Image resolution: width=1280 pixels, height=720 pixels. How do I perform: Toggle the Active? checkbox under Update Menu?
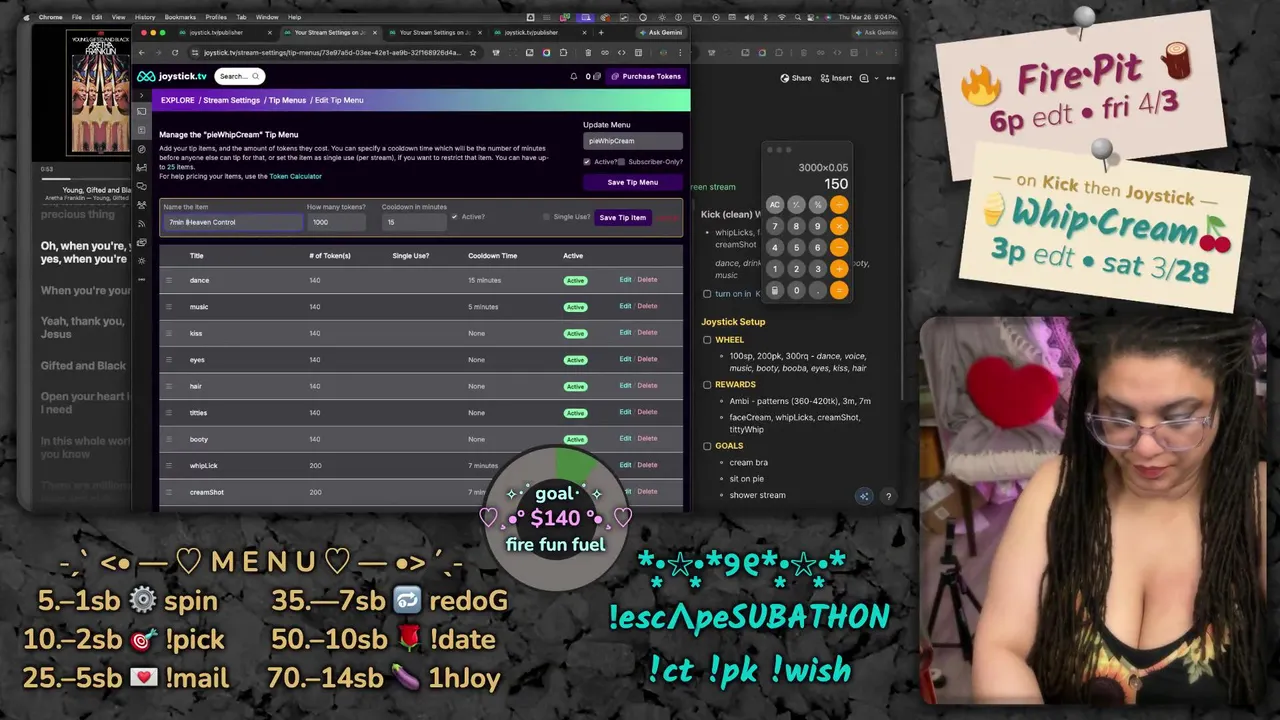coord(587,161)
